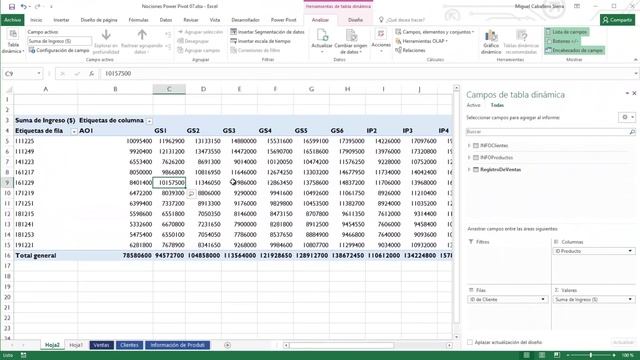Viewport: 640px width, 360px height.
Task: Open Relaciones dialog
Action: pyautogui.click(x=410, y=50)
